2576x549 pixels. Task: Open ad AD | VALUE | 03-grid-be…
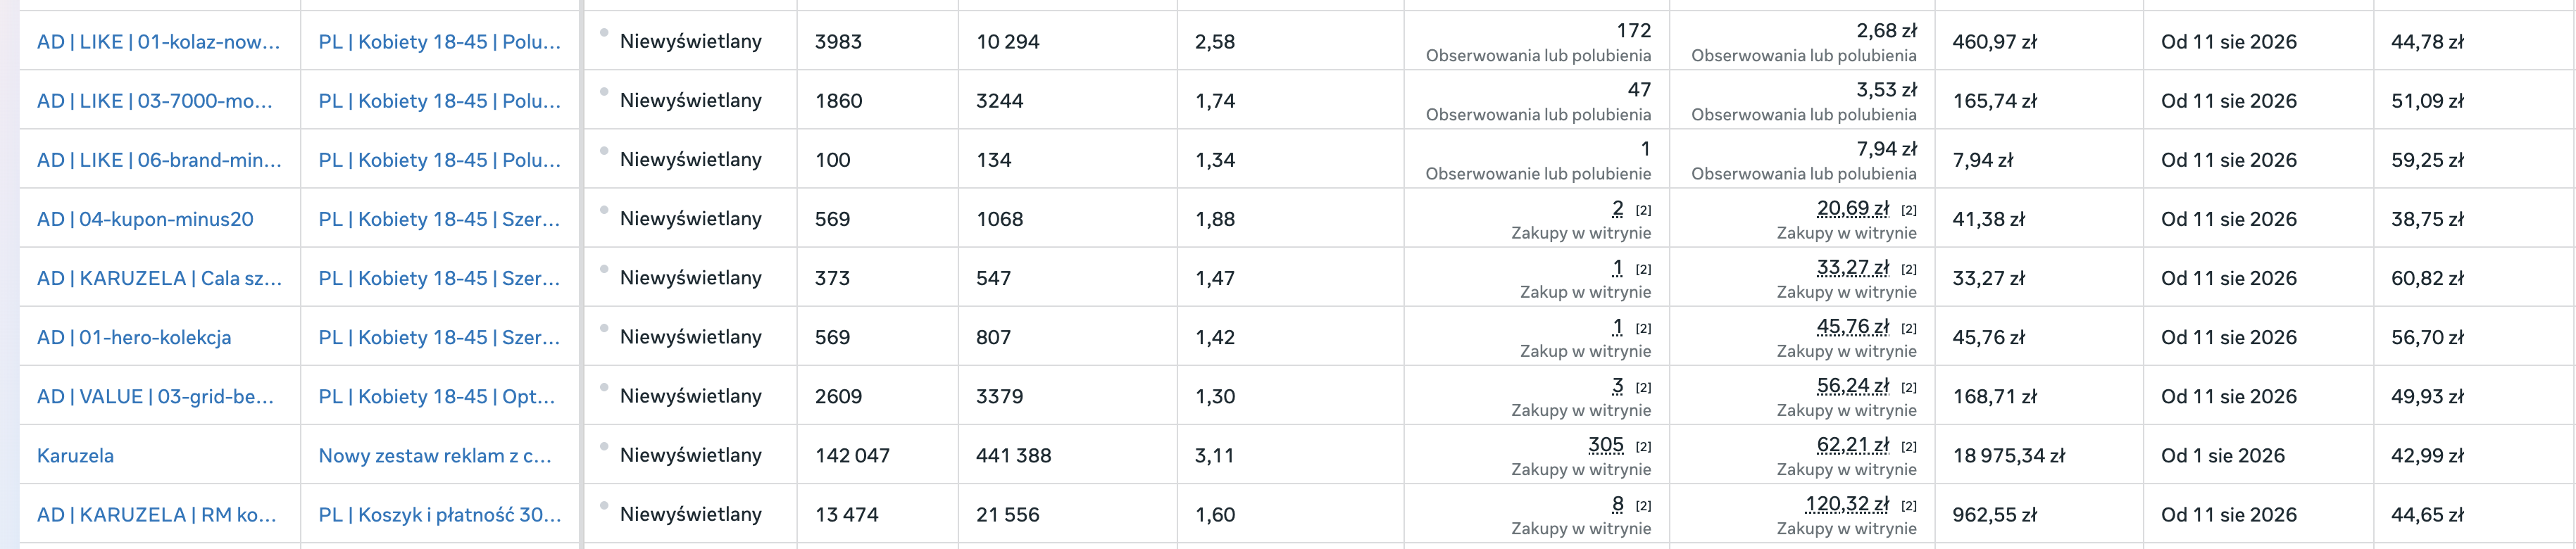tap(155, 396)
